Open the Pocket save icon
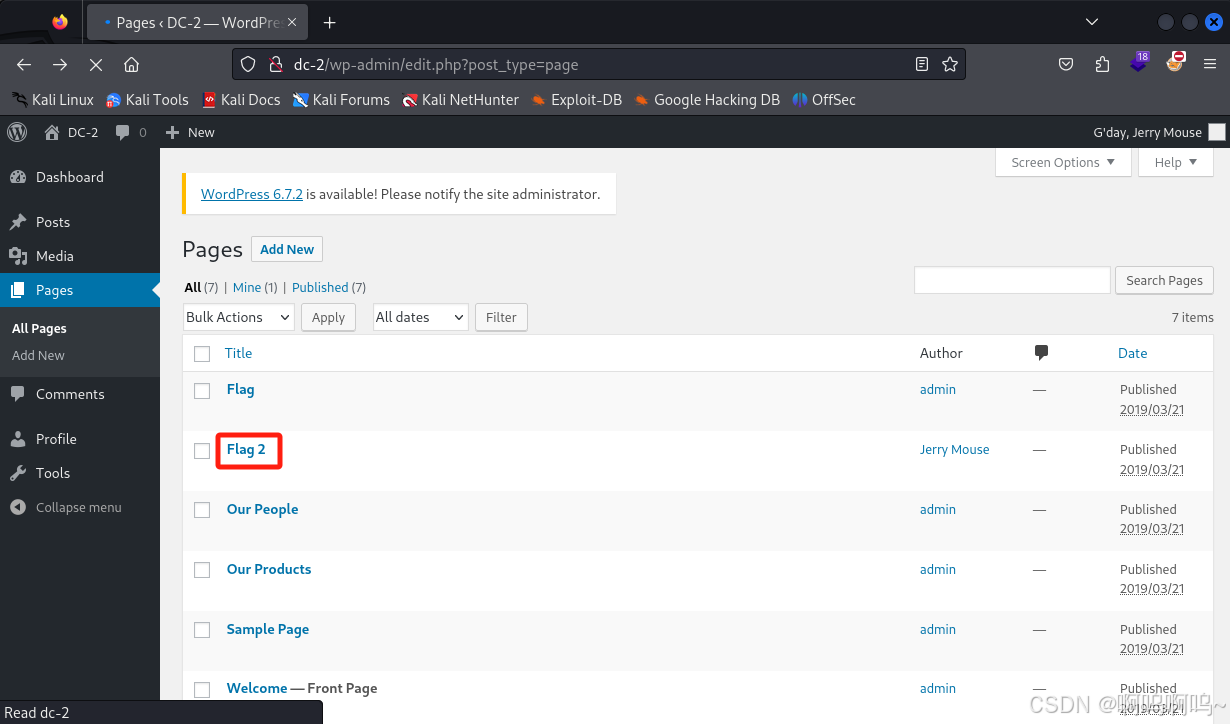The image size is (1230, 724). coord(1066,64)
